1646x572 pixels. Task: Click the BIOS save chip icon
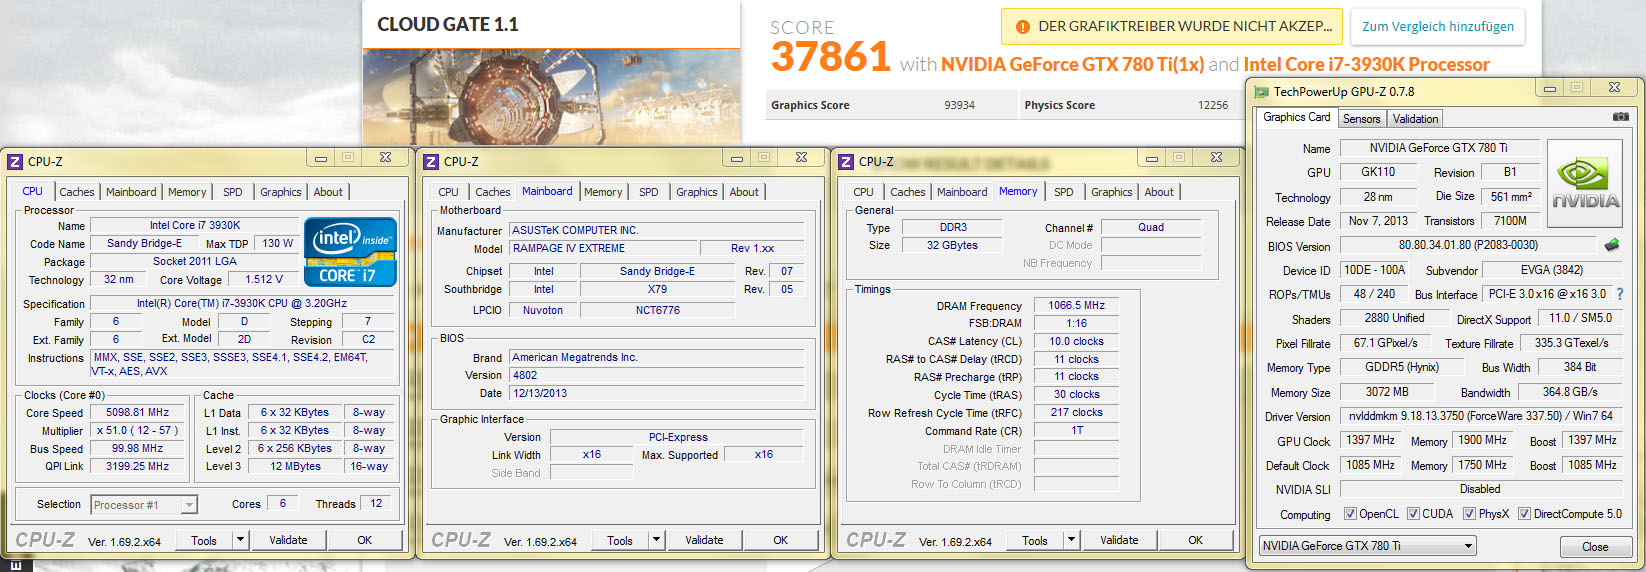point(1611,245)
